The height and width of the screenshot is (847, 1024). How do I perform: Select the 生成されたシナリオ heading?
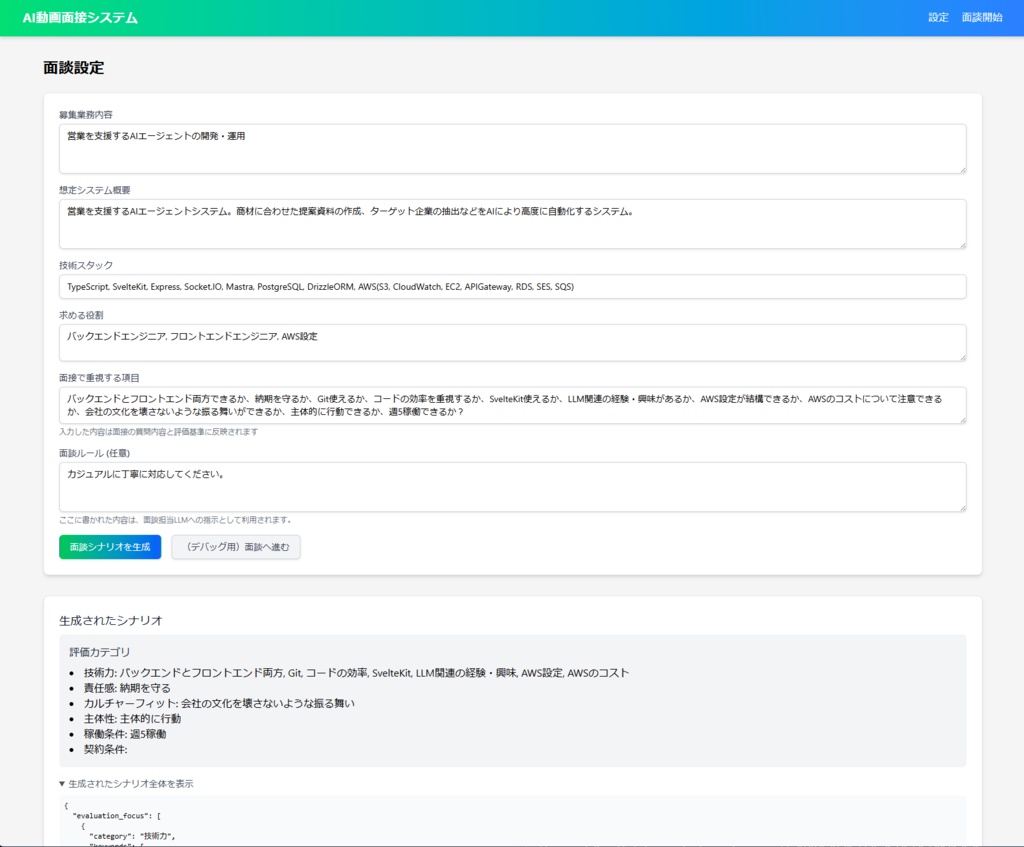click(x=111, y=620)
